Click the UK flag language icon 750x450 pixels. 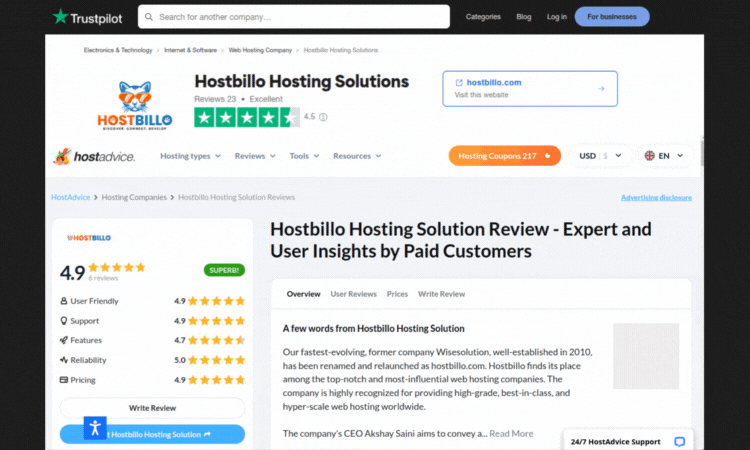650,155
